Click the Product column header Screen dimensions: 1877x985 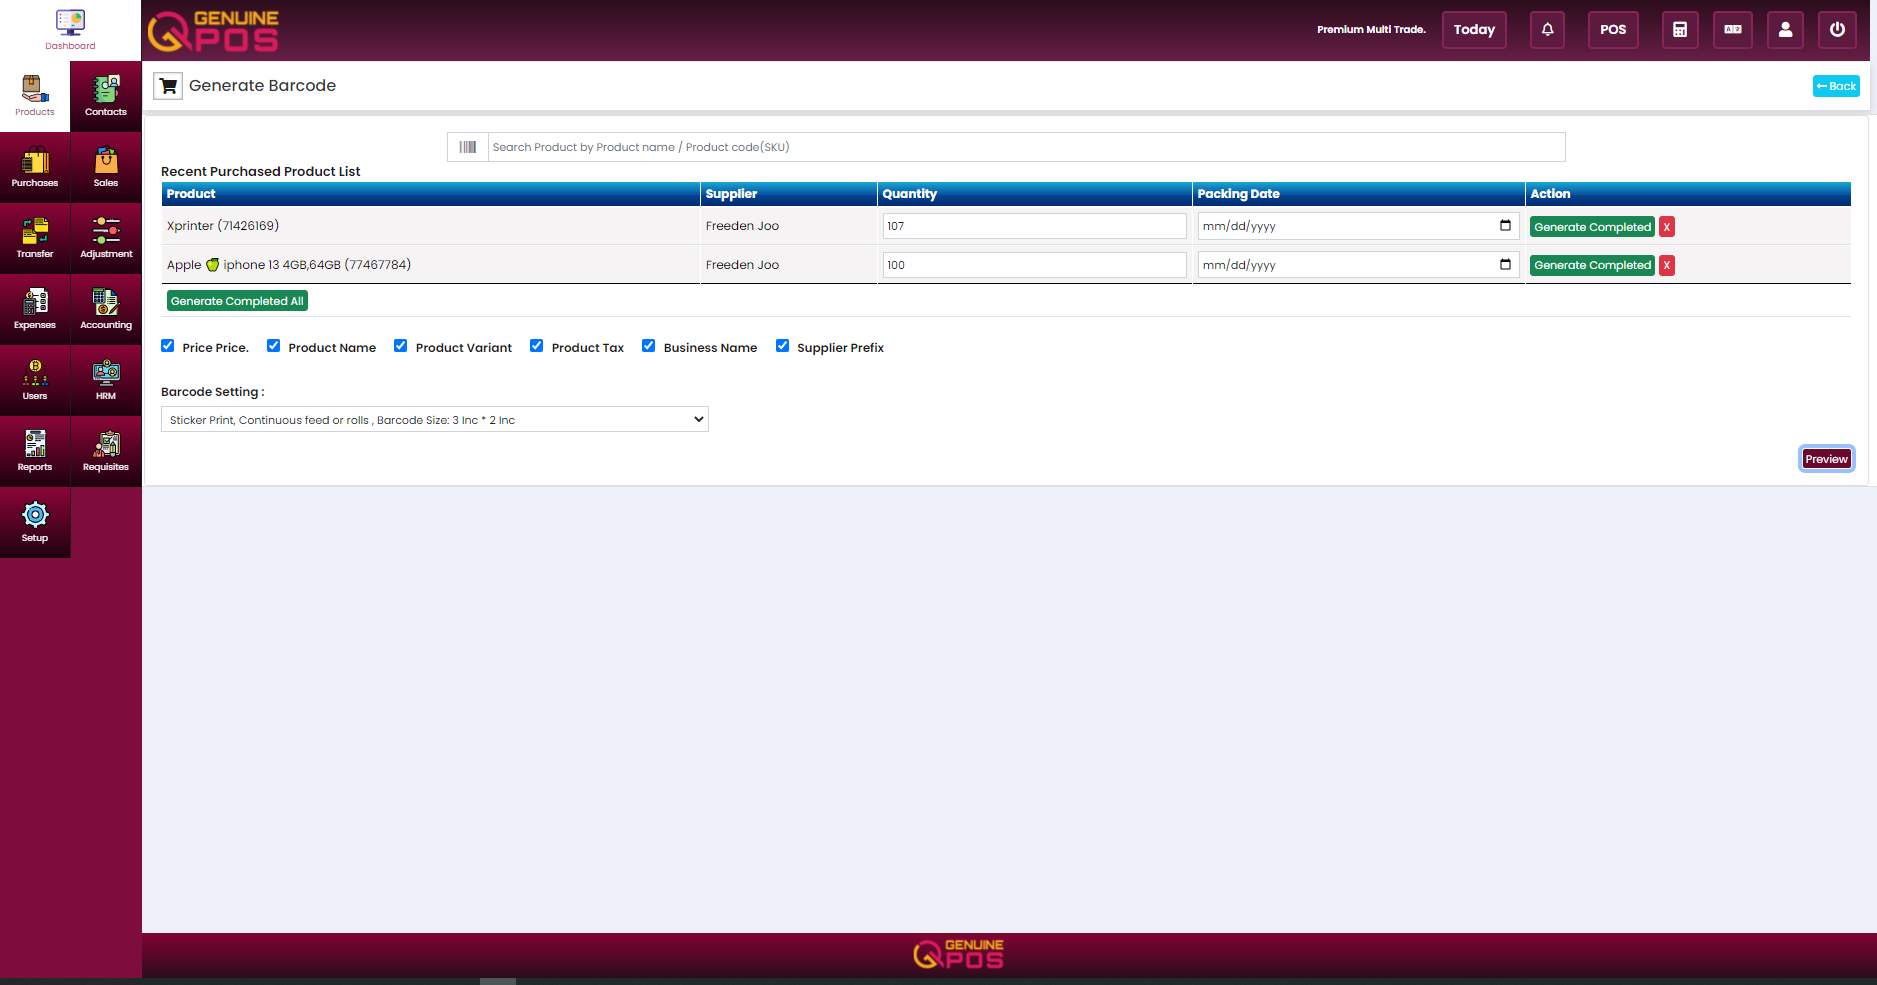(x=431, y=194)
